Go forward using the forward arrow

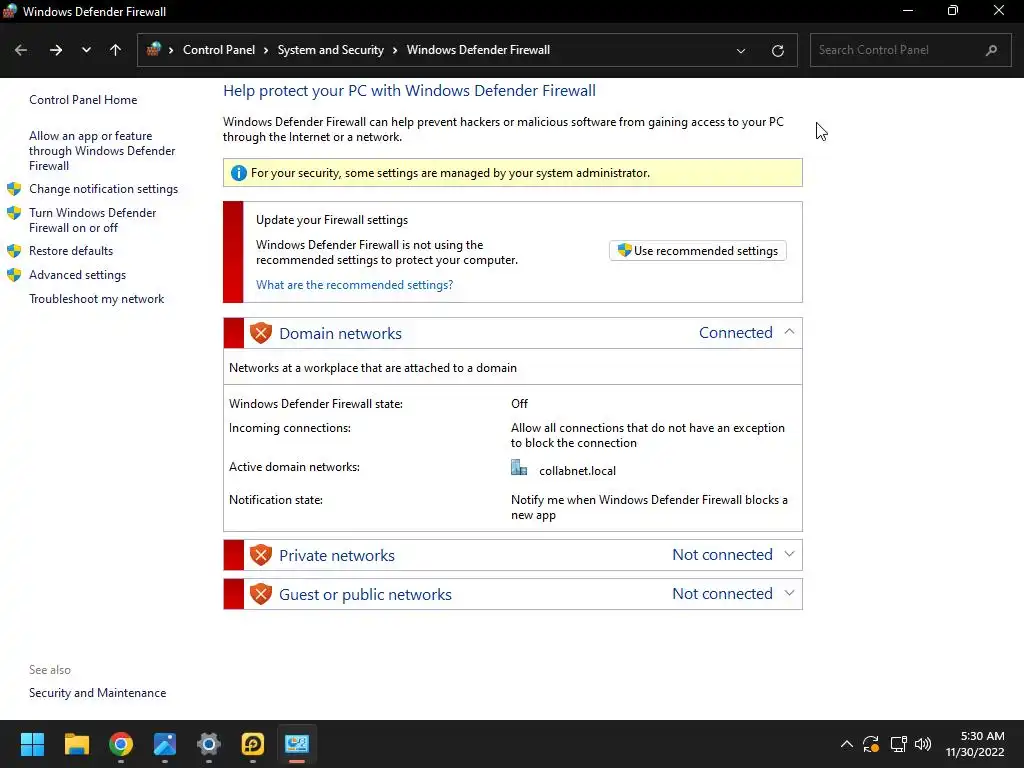point(56,50)
